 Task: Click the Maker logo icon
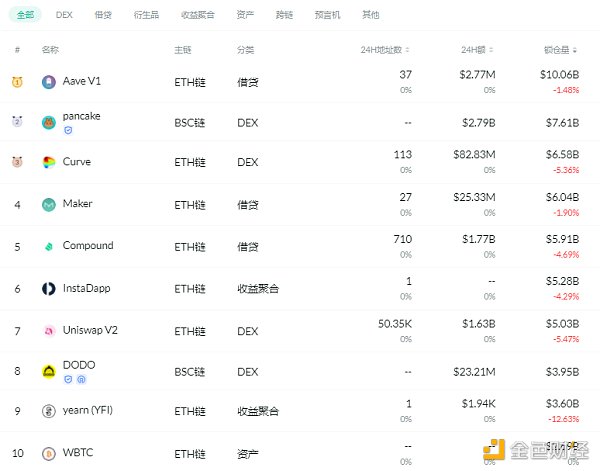point(49,205)
